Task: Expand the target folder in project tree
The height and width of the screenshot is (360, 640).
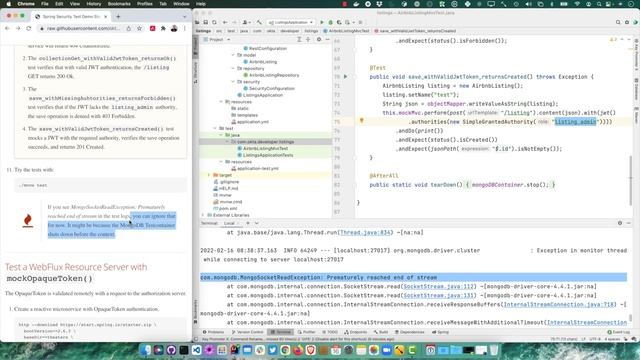Action: pos(209,175)
